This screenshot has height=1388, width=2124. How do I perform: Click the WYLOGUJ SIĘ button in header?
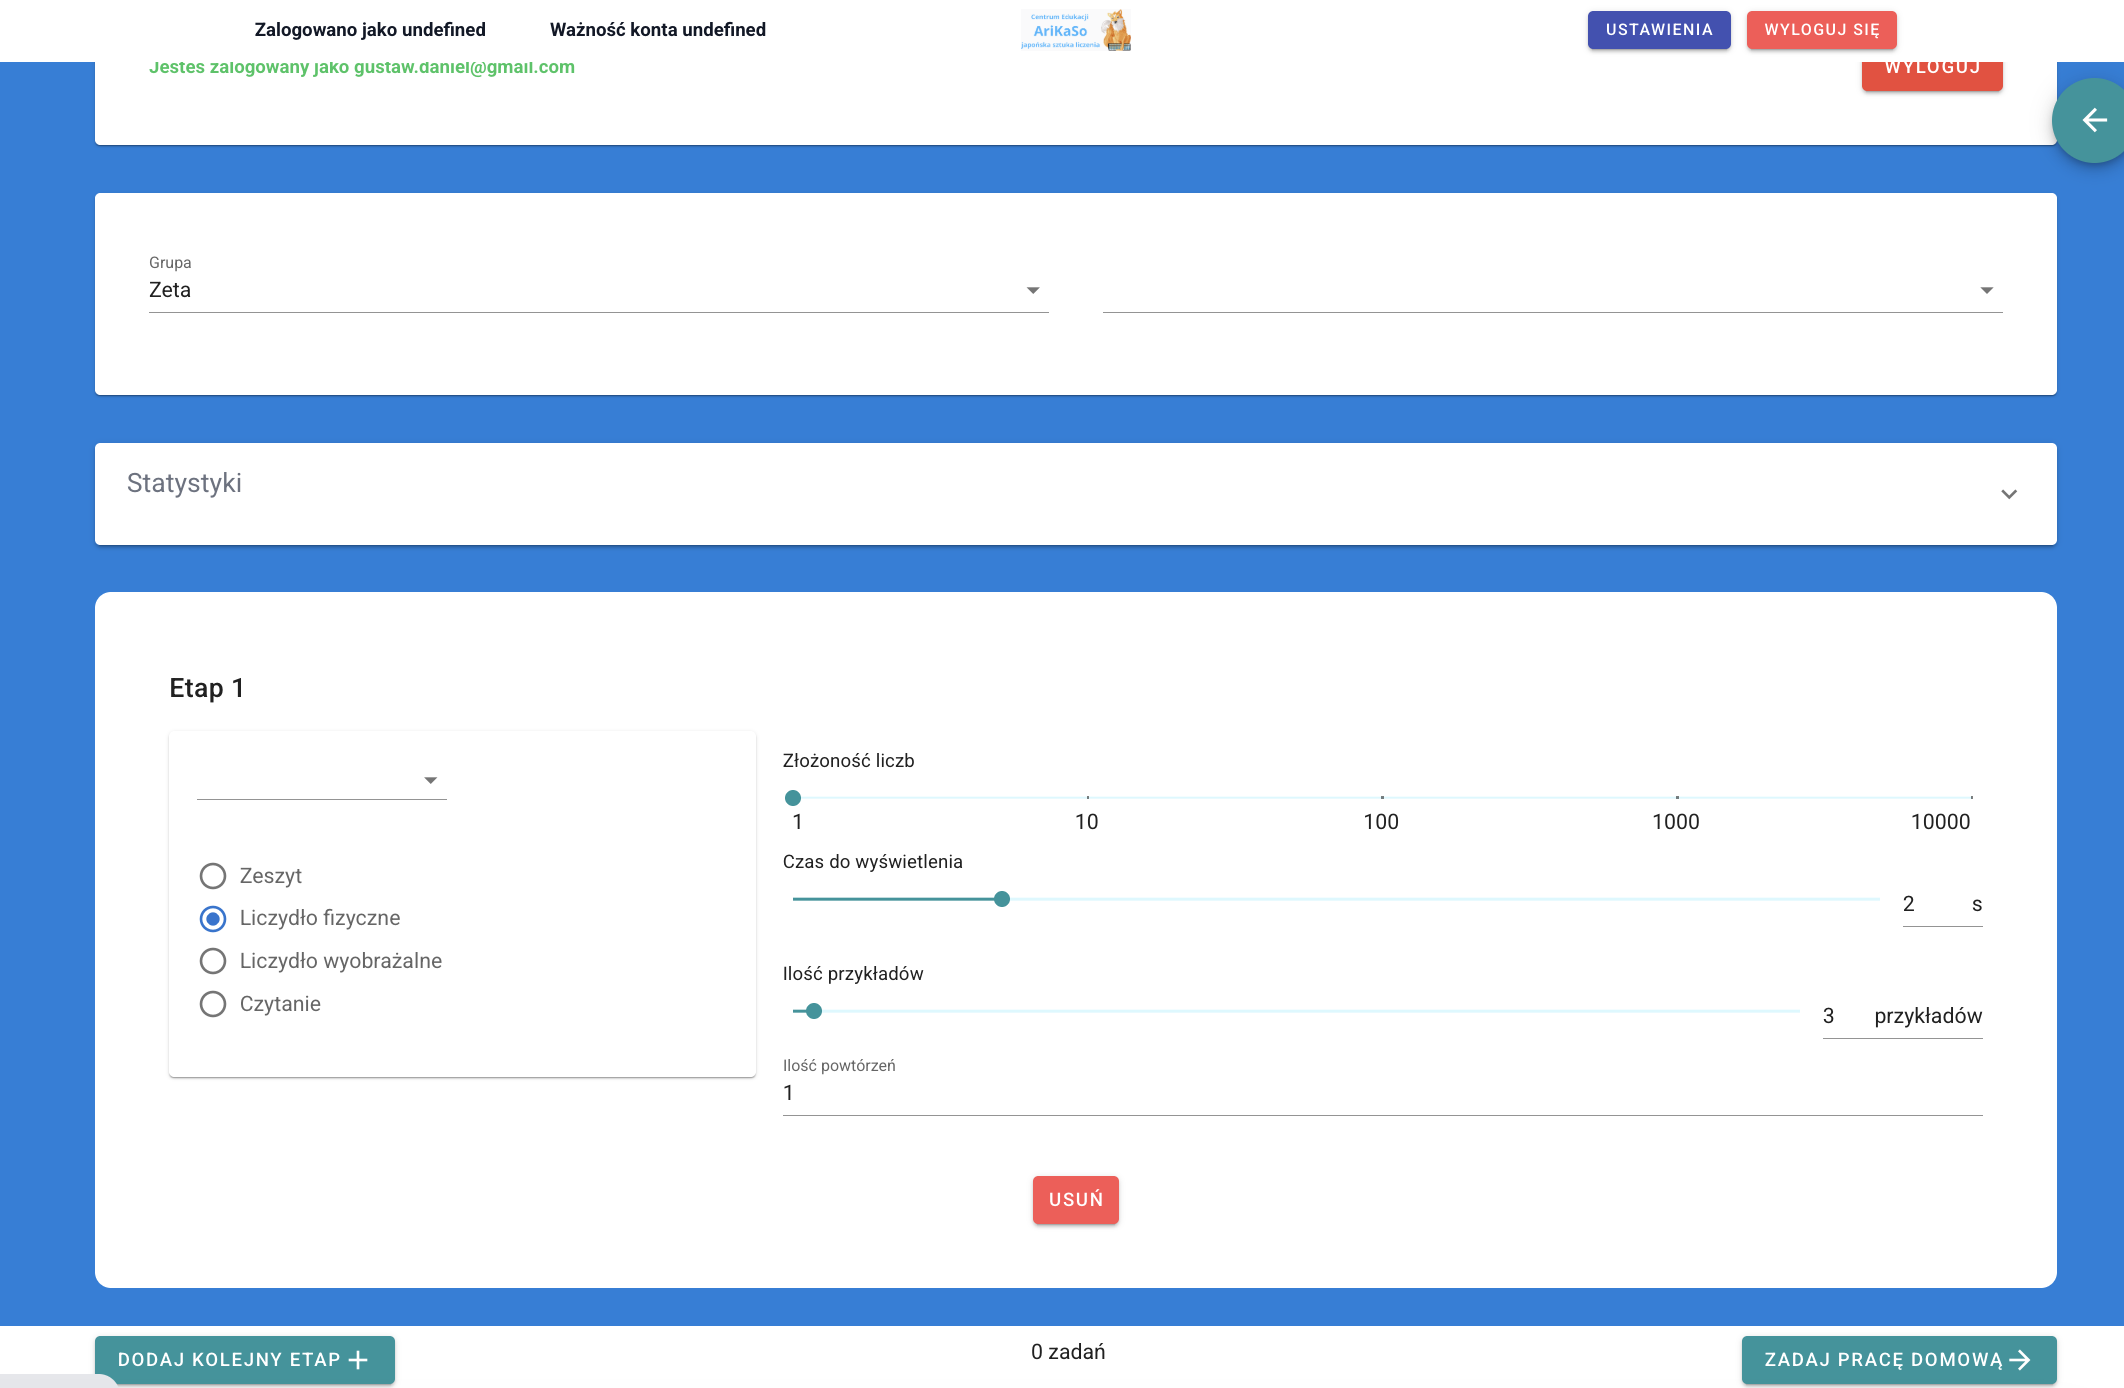tap(1822, 30)
